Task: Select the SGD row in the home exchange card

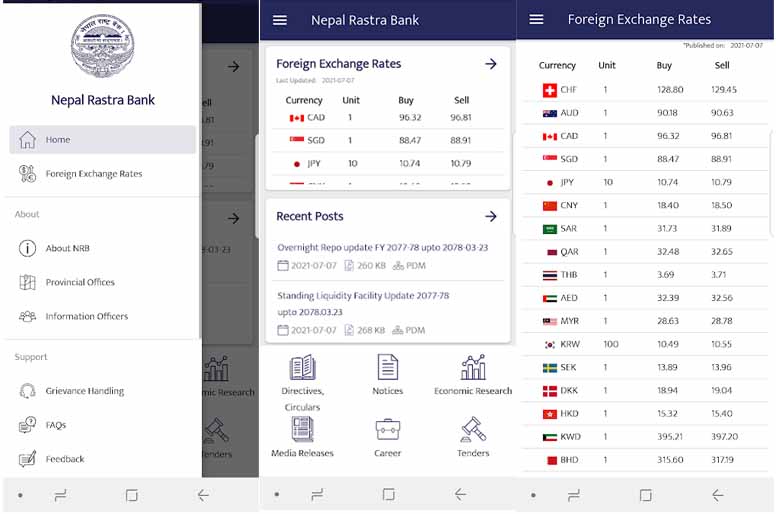Action: point(388,140)
